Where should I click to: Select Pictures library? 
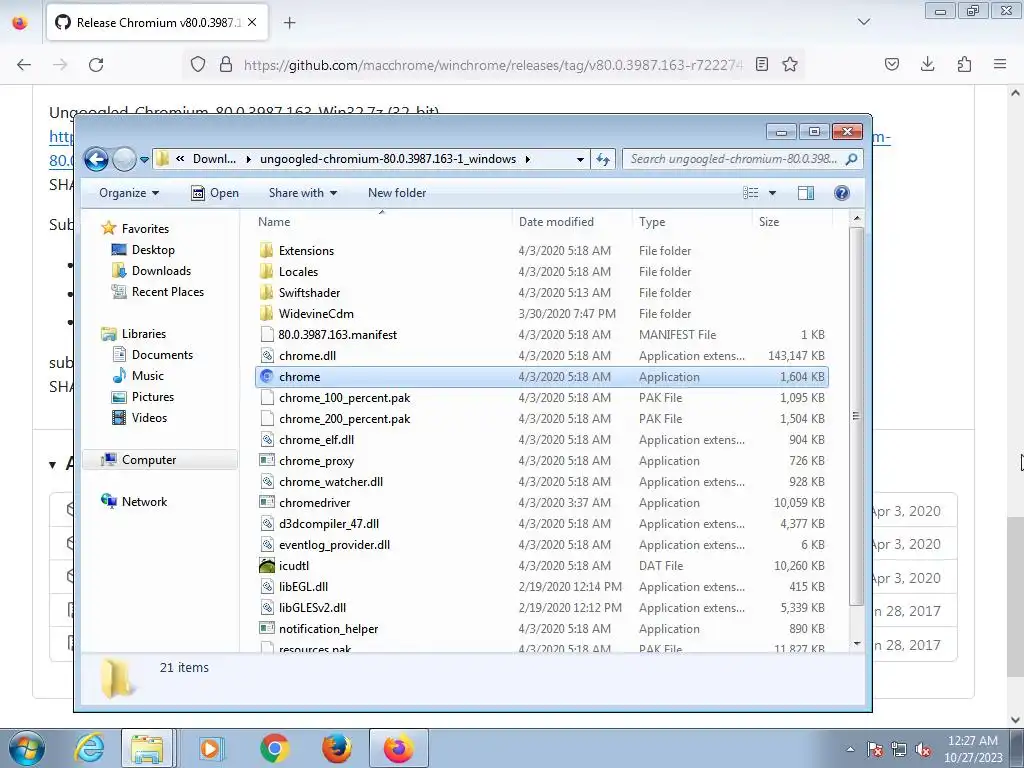click(143, 396)
